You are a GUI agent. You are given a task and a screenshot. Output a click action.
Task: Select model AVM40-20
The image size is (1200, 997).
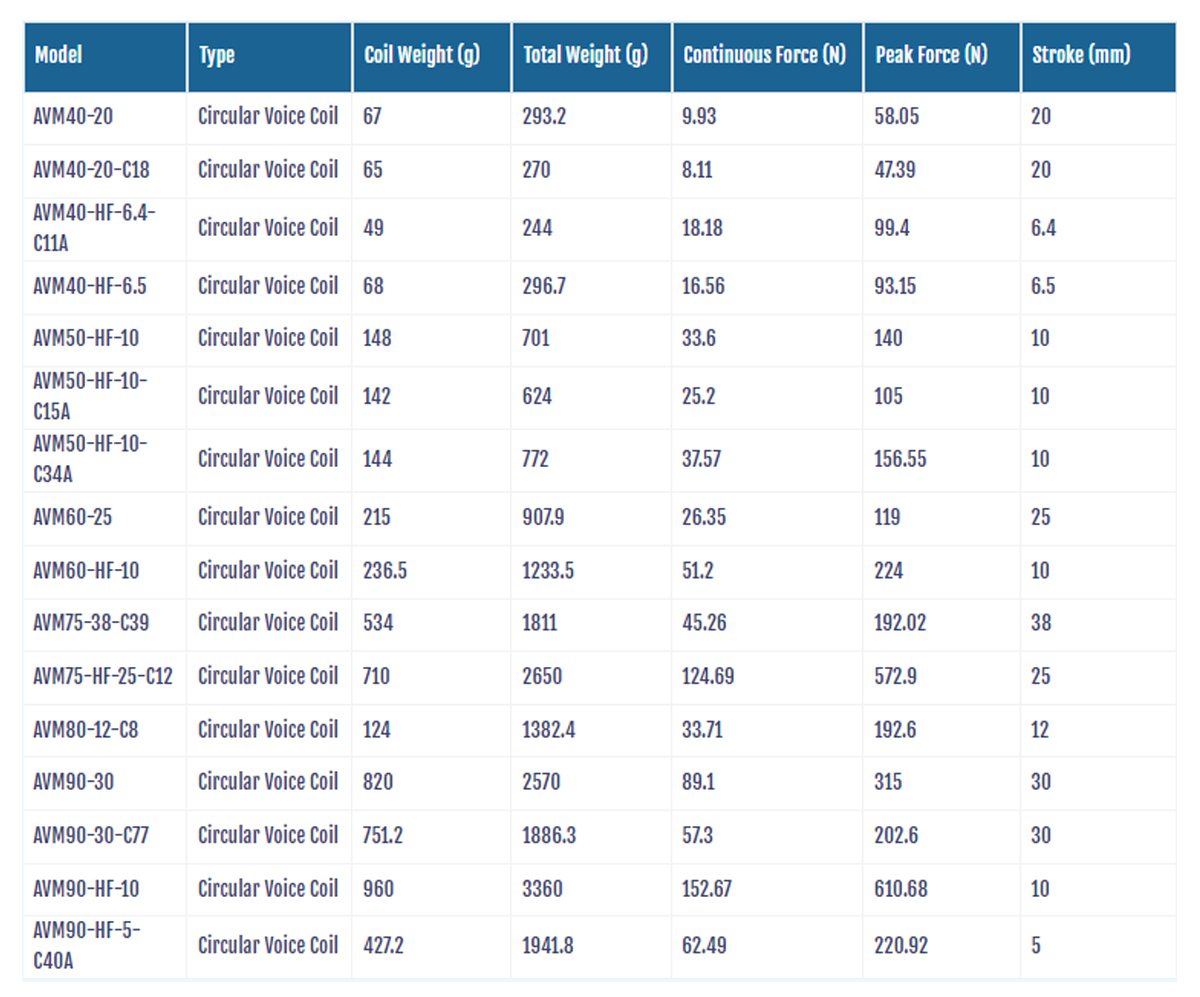[x=74, y=117]
